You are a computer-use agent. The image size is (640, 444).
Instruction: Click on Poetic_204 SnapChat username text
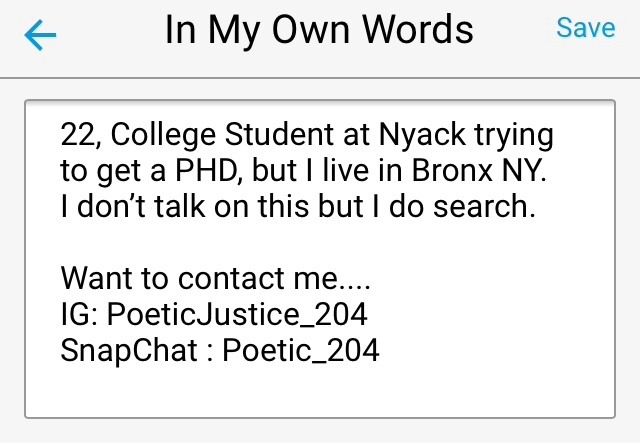(x=301, y=350)
